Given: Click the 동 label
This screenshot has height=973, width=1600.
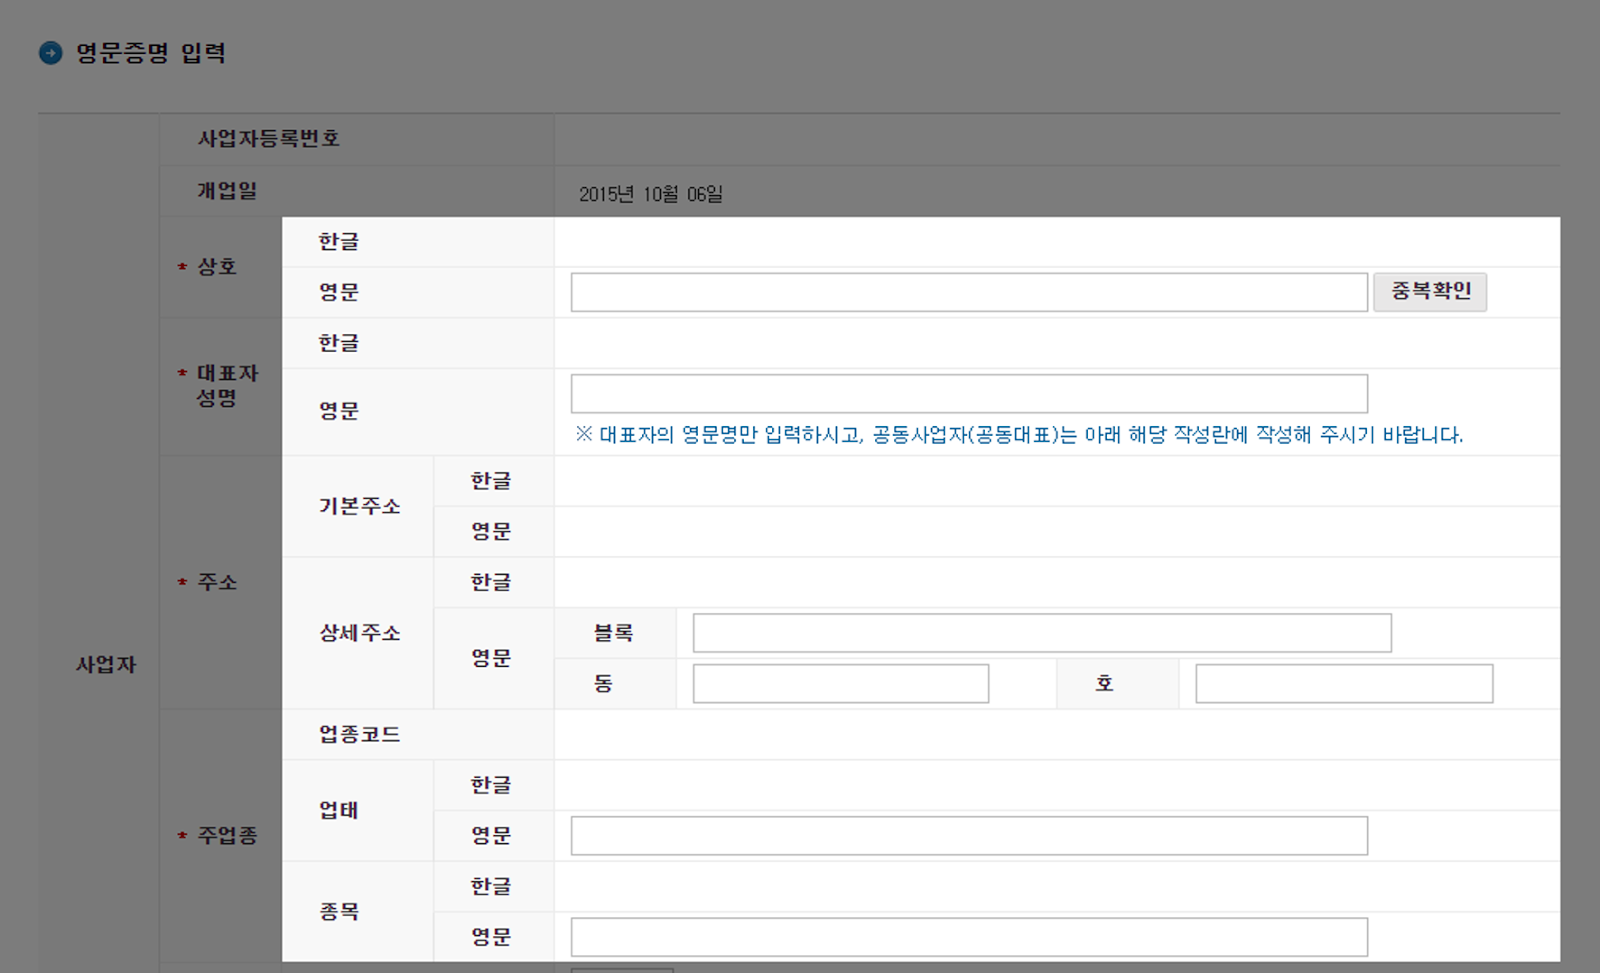Looking at the screenshot, I should coord(603,684).
